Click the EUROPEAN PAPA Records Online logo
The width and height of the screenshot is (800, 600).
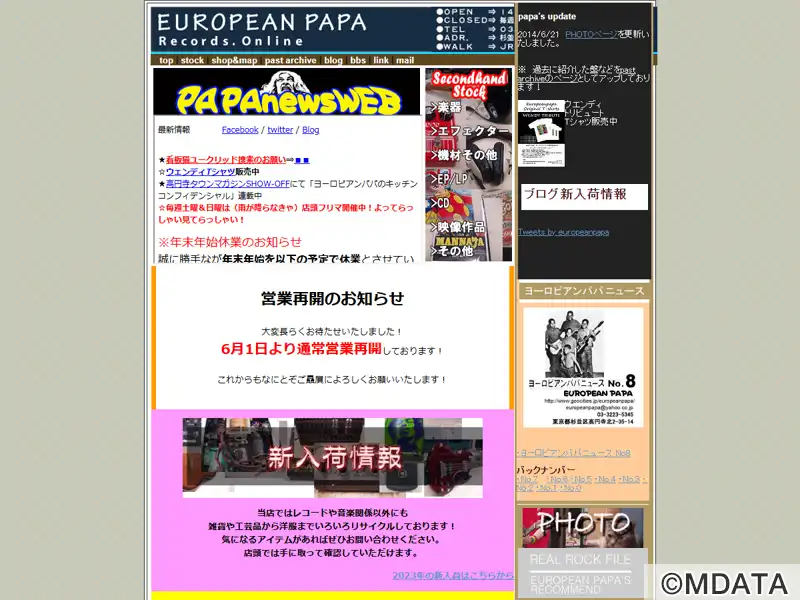(x=262, y=30)
